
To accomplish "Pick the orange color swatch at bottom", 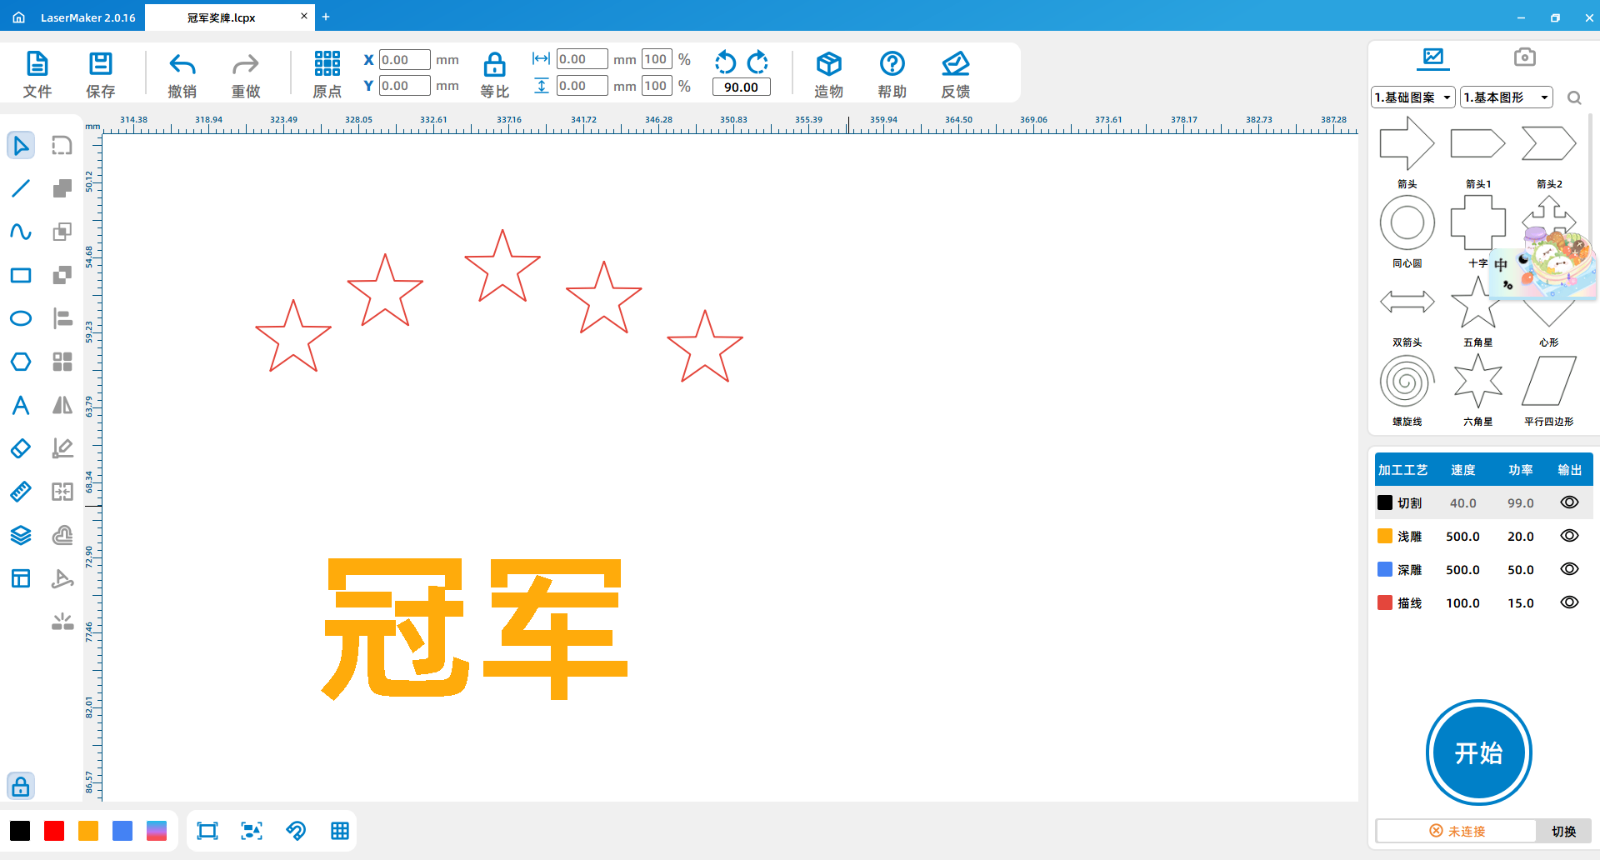I will click(x=88, y=831).
